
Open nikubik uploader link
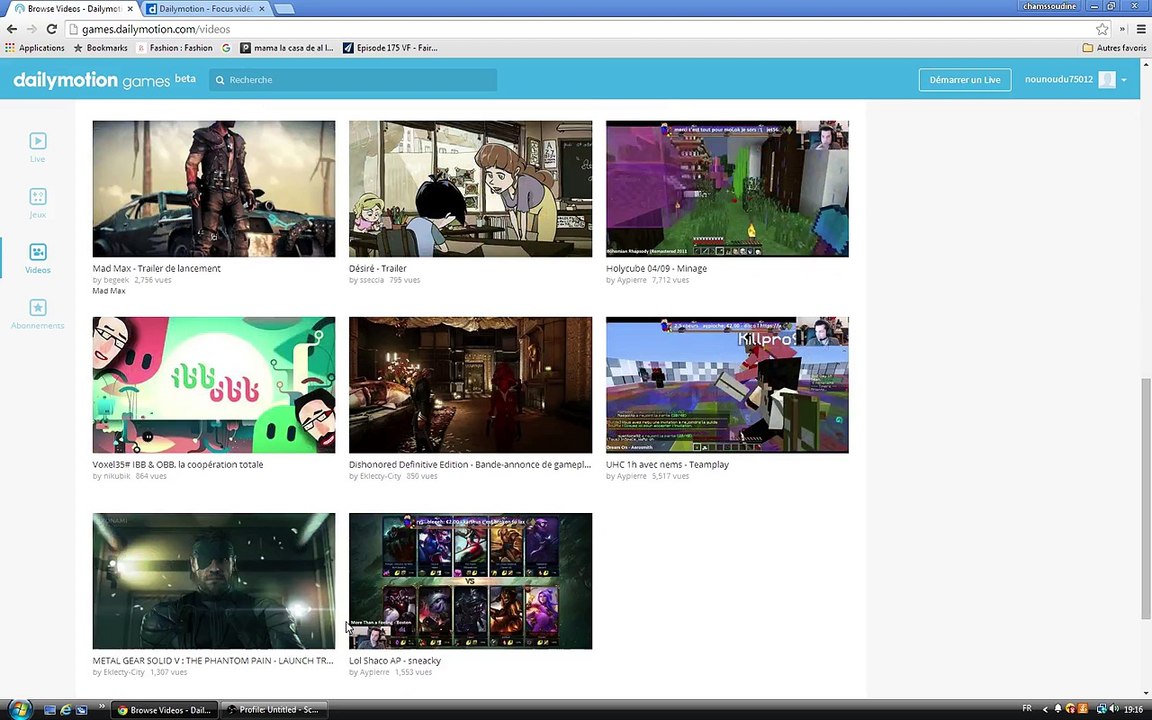117,476
